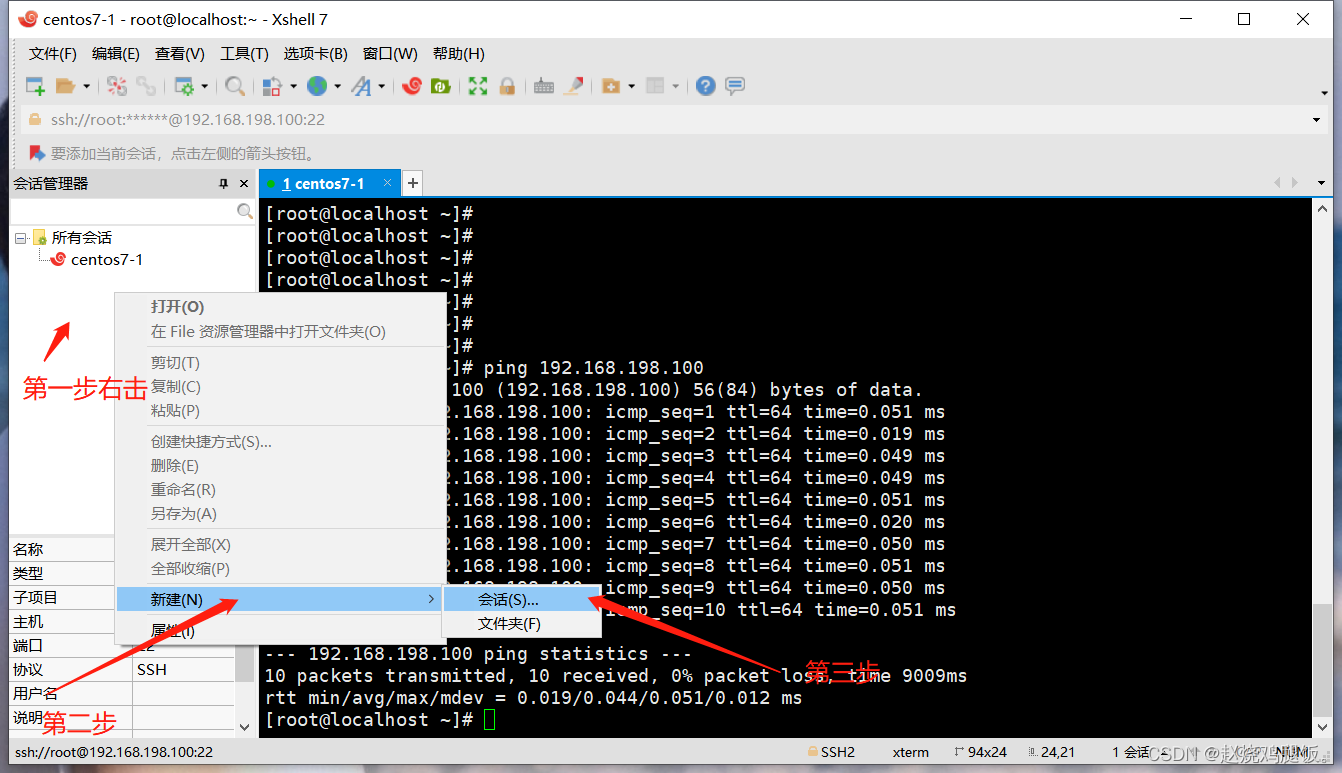Open the dropdown next to Open folder icon

[86, 87]
